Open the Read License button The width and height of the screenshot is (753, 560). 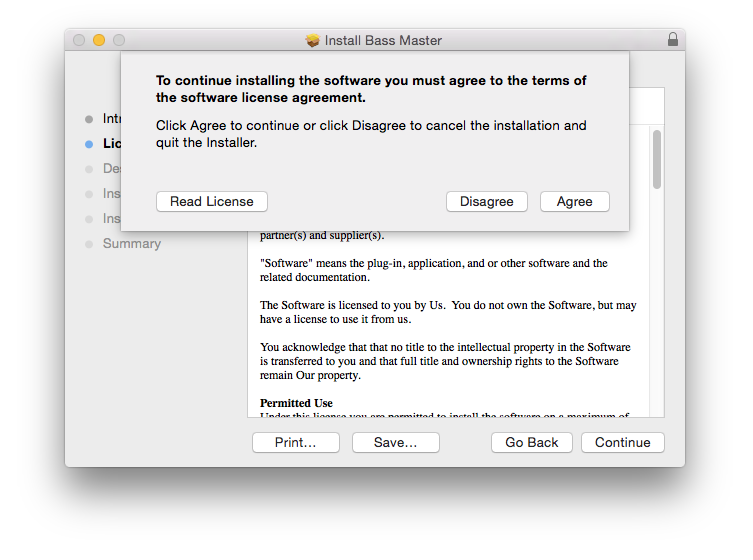(x=212, y=201)
